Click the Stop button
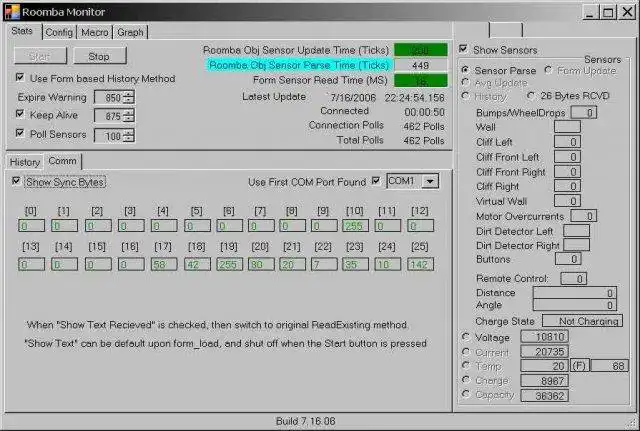 pos(99,56)
